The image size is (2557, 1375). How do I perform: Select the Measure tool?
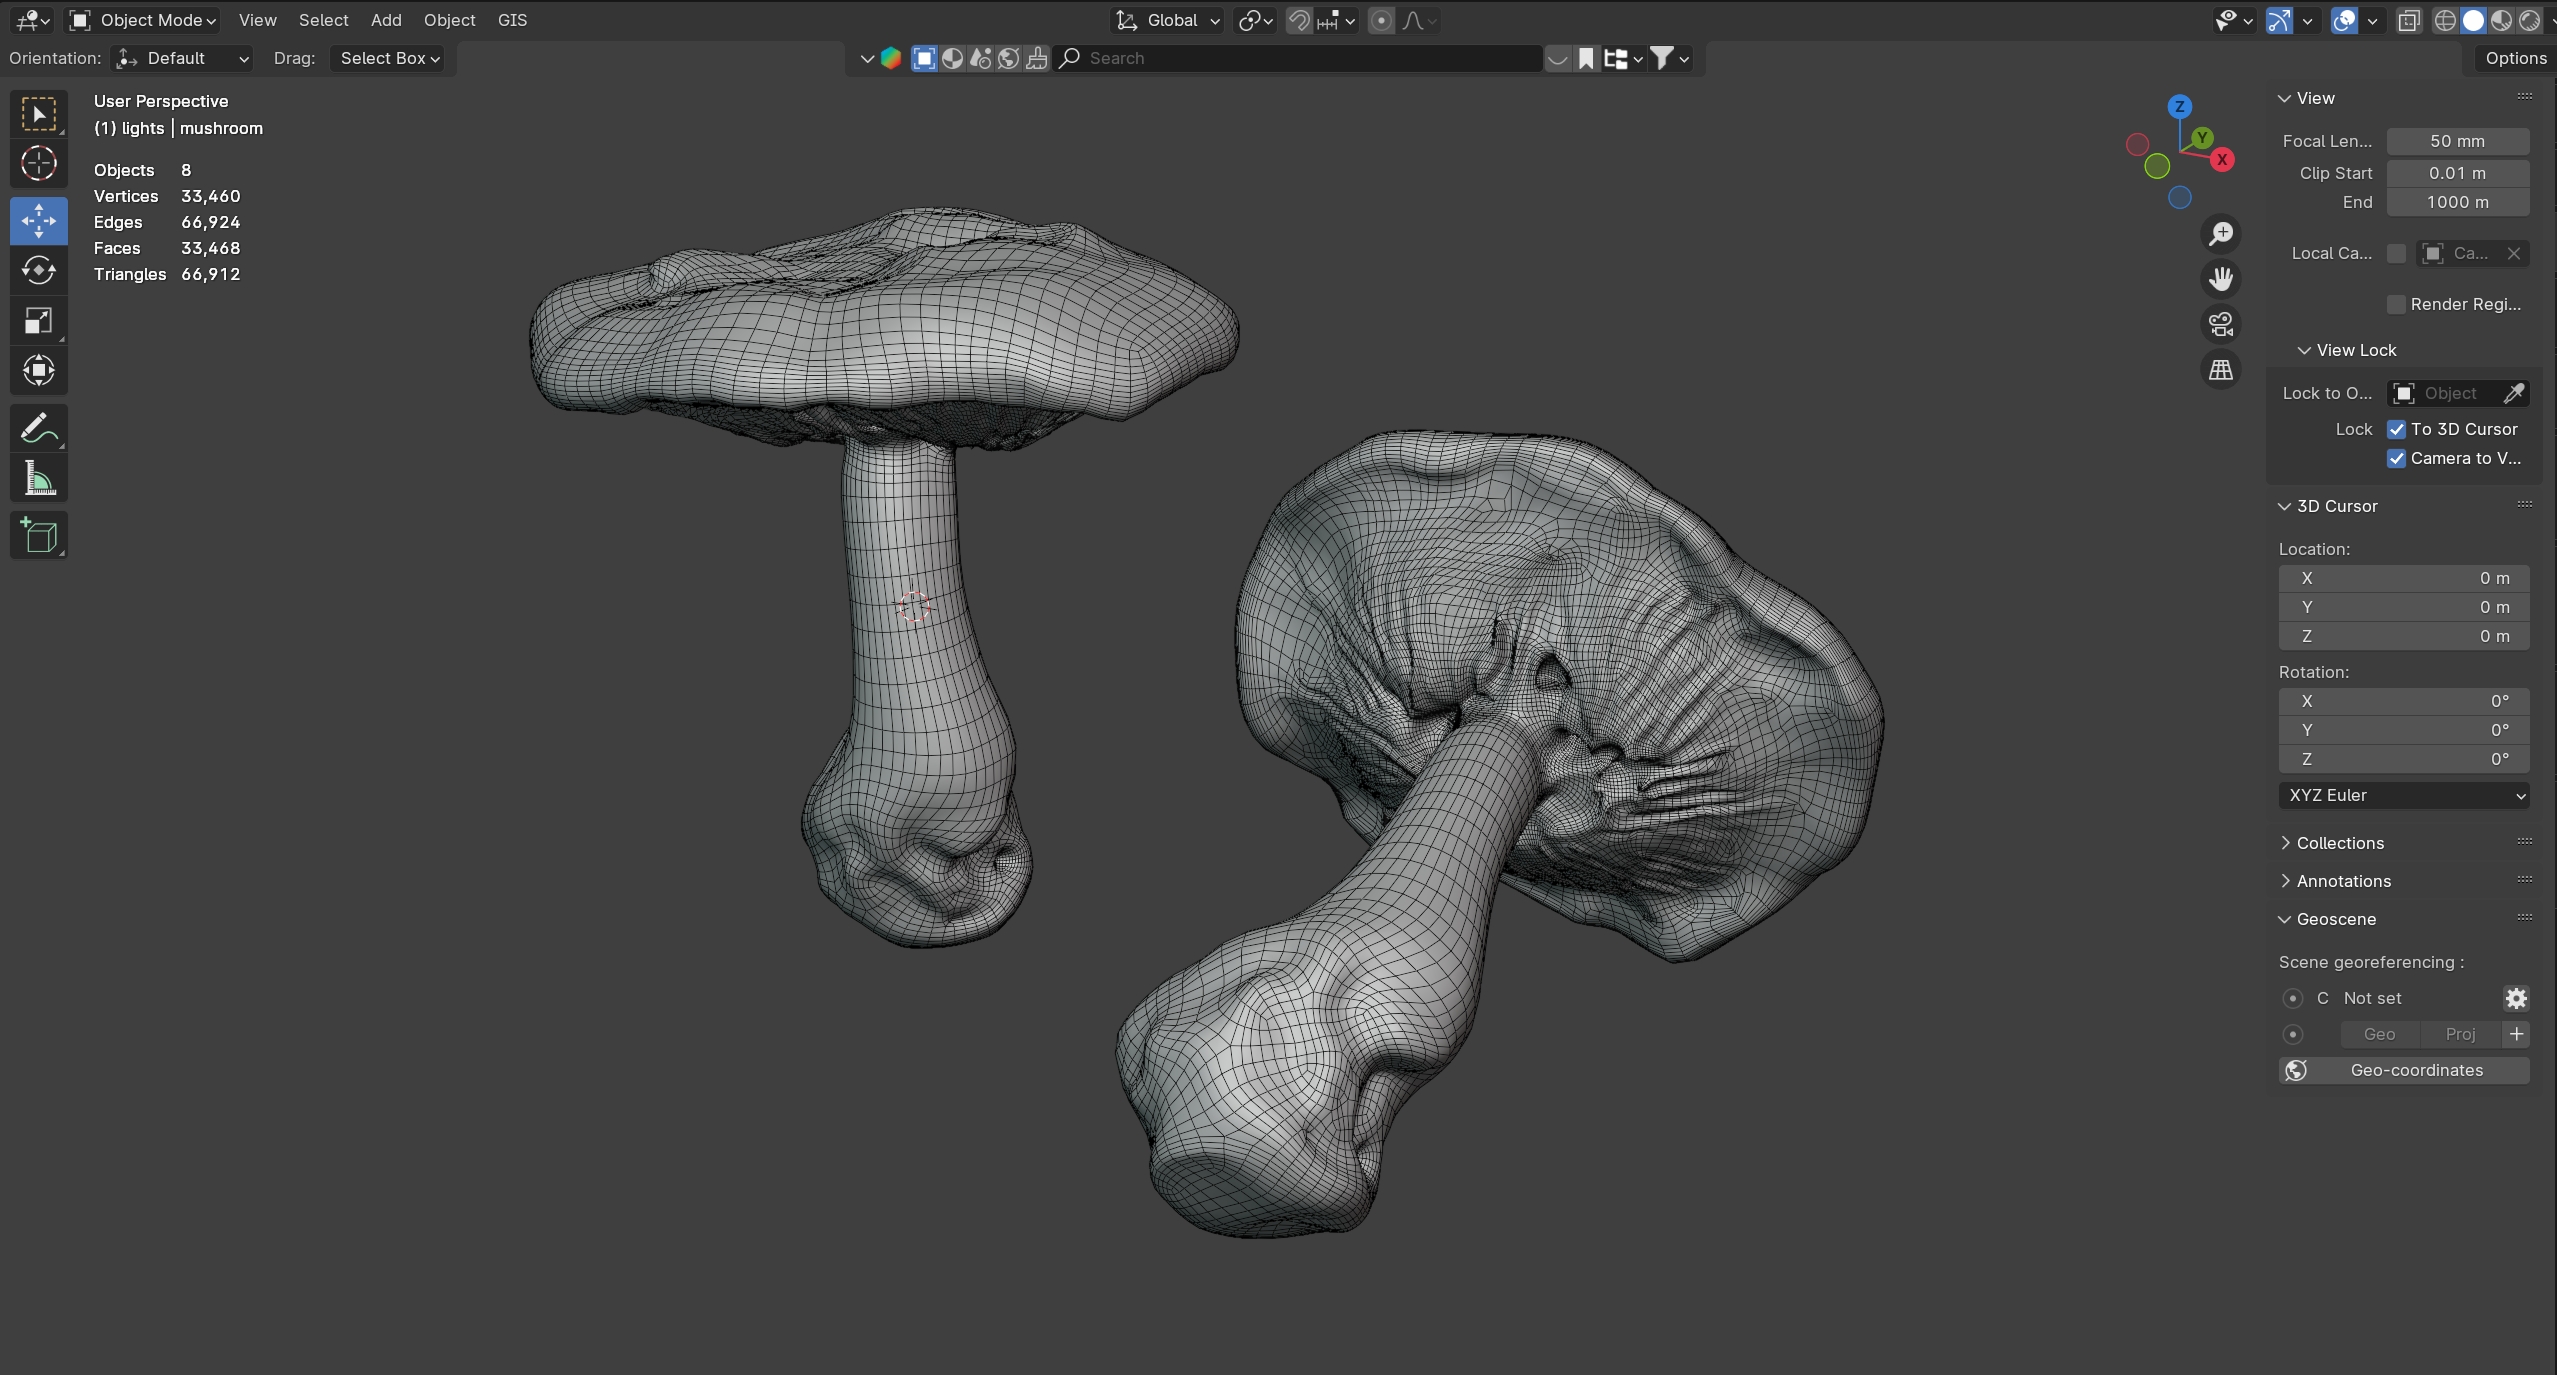(38, 480)
